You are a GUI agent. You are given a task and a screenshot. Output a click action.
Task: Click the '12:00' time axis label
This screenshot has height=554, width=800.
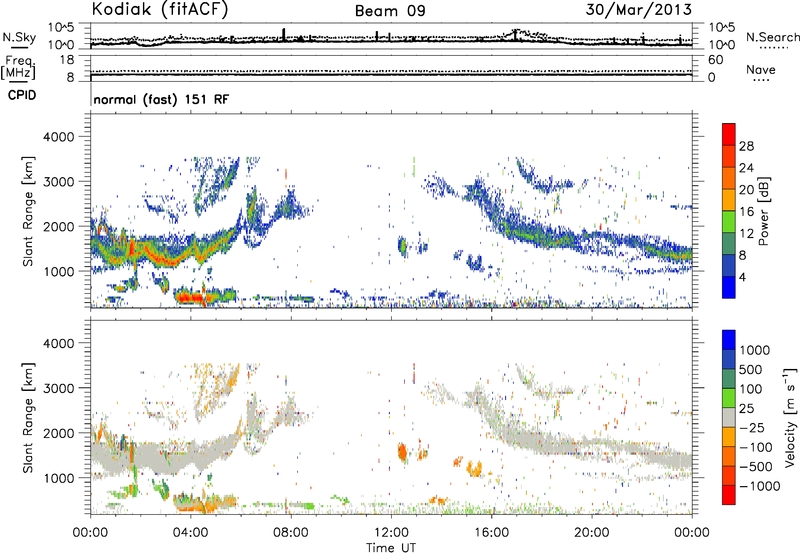[x=391, y=533]
